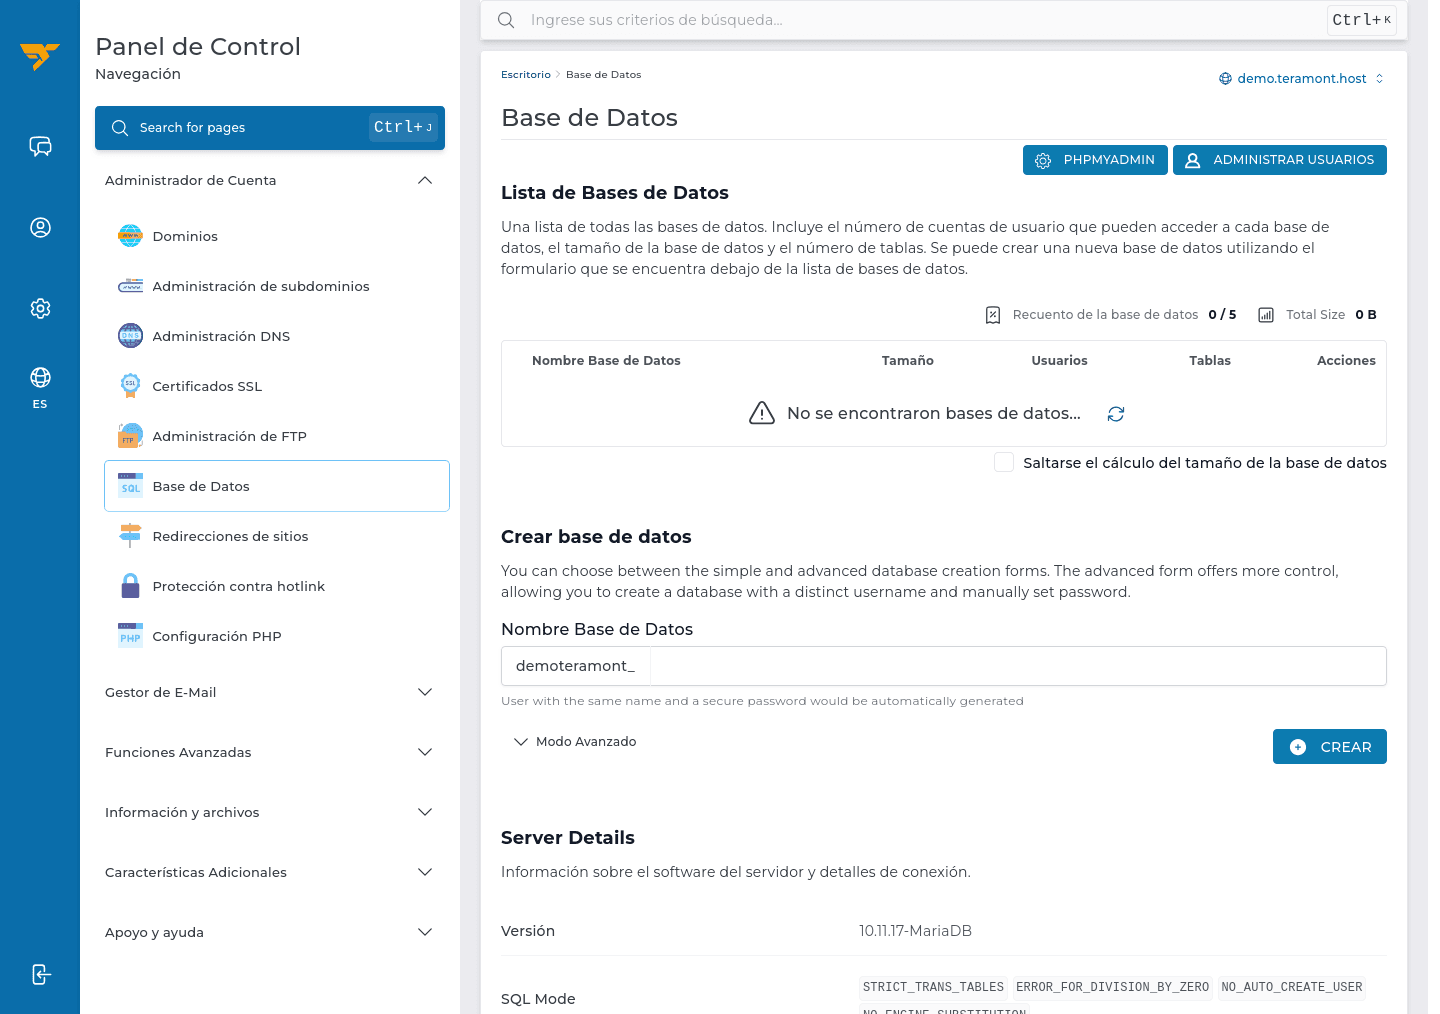Click the 10.11.17-MariaDB version value
Image resolution: width=1440 pixels, height=1014 pixels.
coord(915,931)
